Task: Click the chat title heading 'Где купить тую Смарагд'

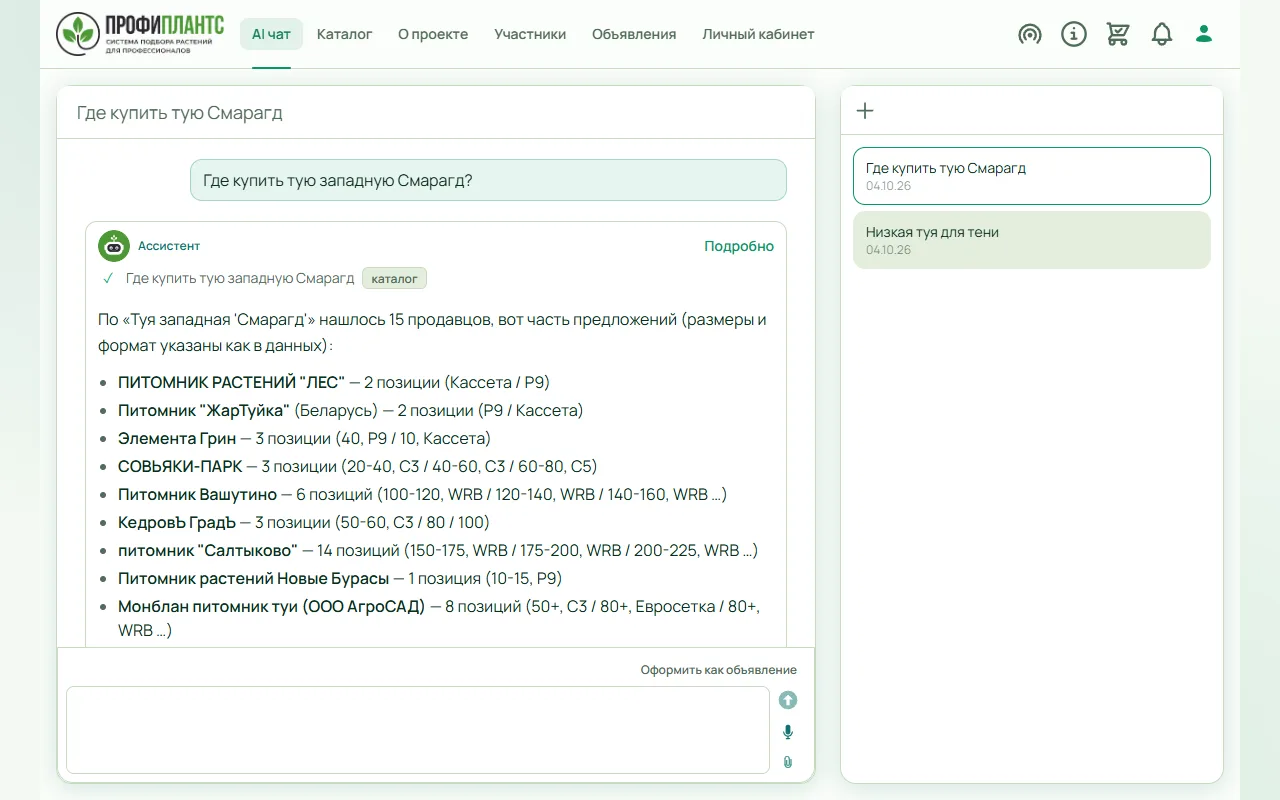Action: [180, 113]
